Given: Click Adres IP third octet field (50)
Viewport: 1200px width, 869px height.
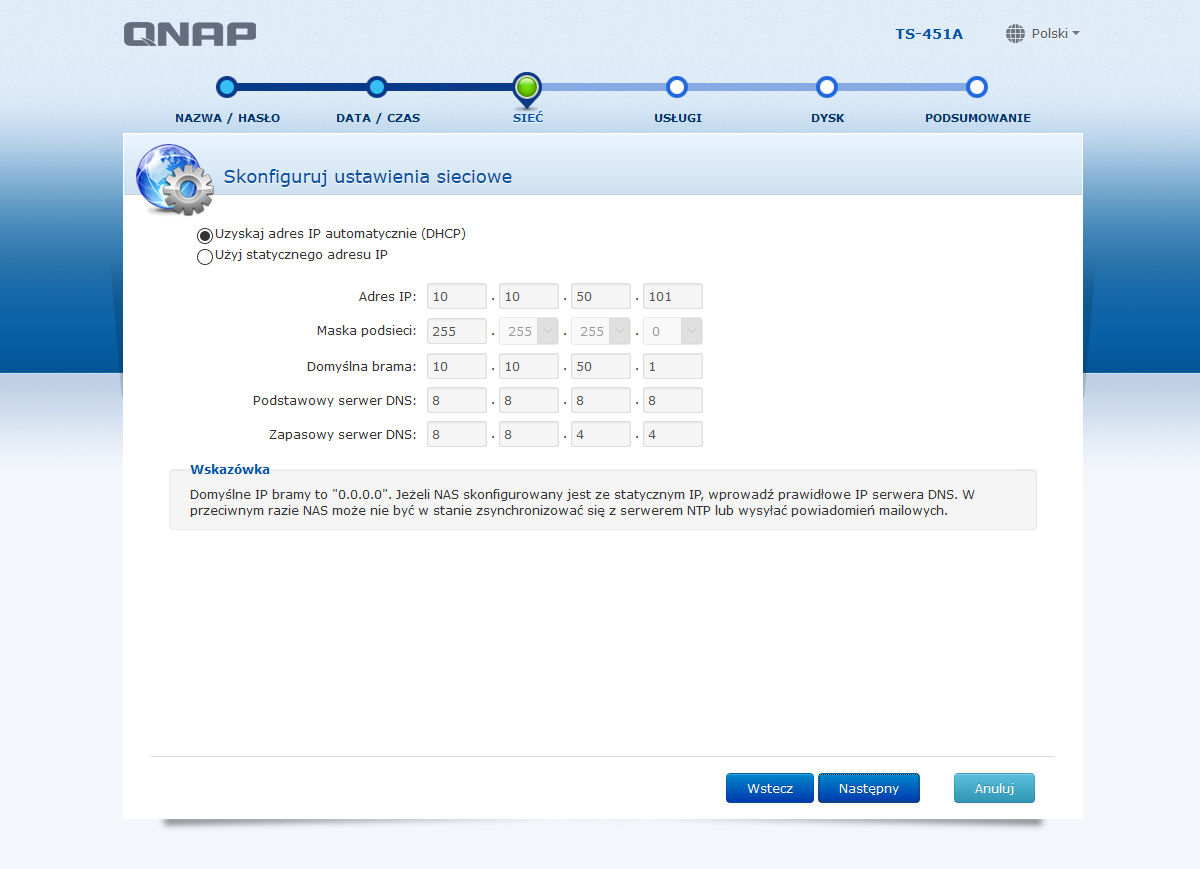Looking at the screenshot, I should [601, 296].
